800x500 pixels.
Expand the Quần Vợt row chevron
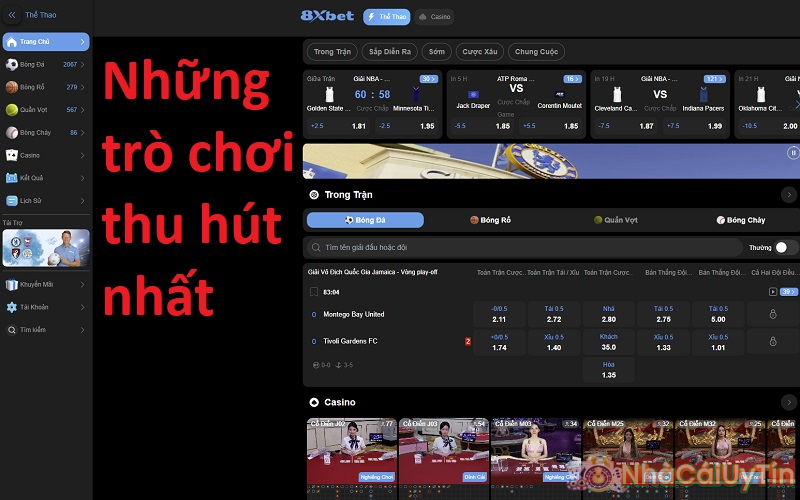pyautogui.click(x=83, y=110)
